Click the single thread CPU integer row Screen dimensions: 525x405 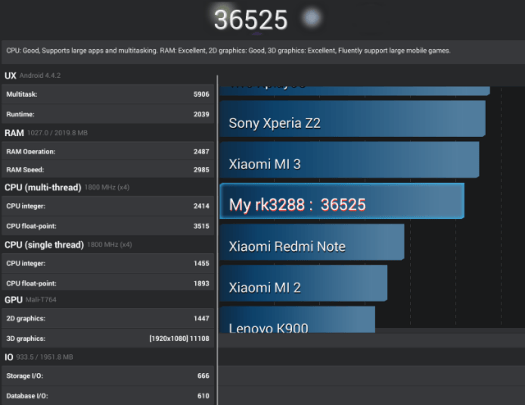point(108,263)
